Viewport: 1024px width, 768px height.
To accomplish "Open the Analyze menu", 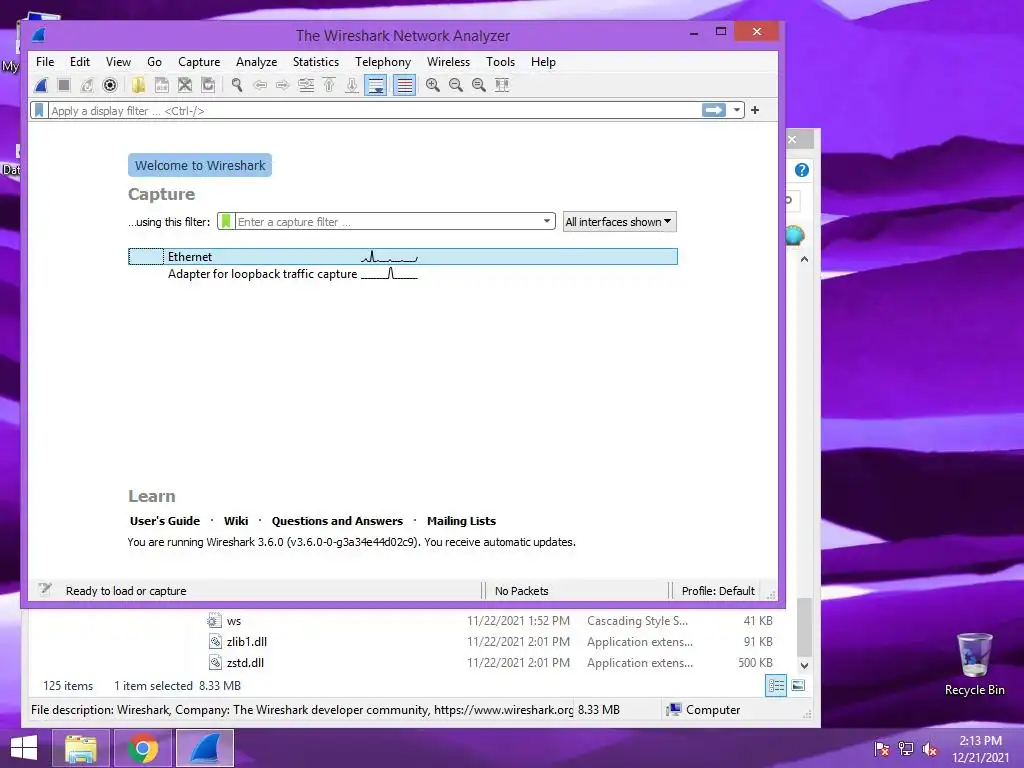I will tap(256, 61).
